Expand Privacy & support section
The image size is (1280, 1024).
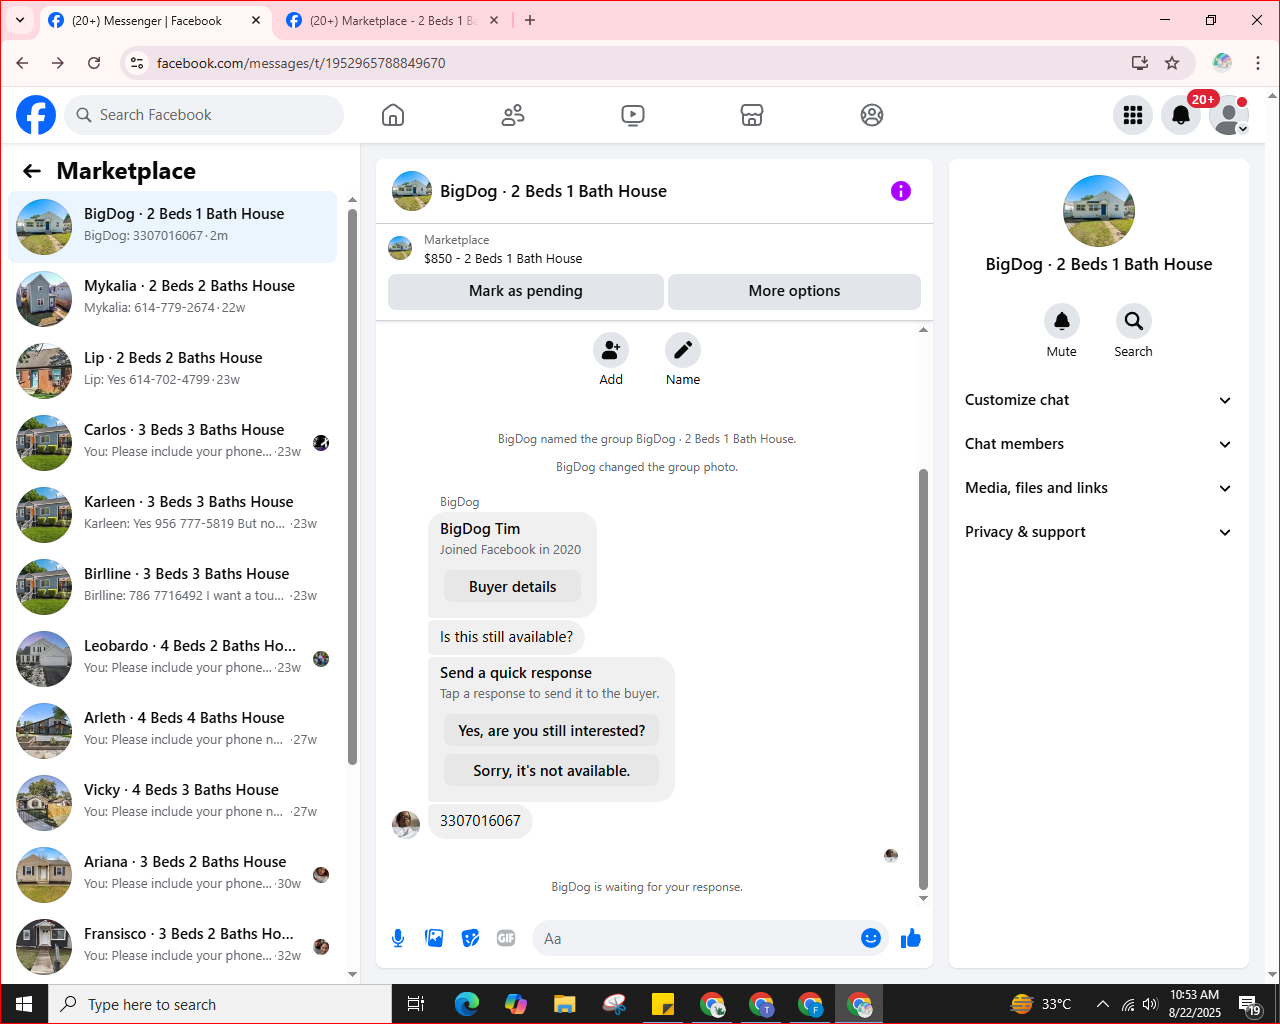click(x=1098, y=532)
